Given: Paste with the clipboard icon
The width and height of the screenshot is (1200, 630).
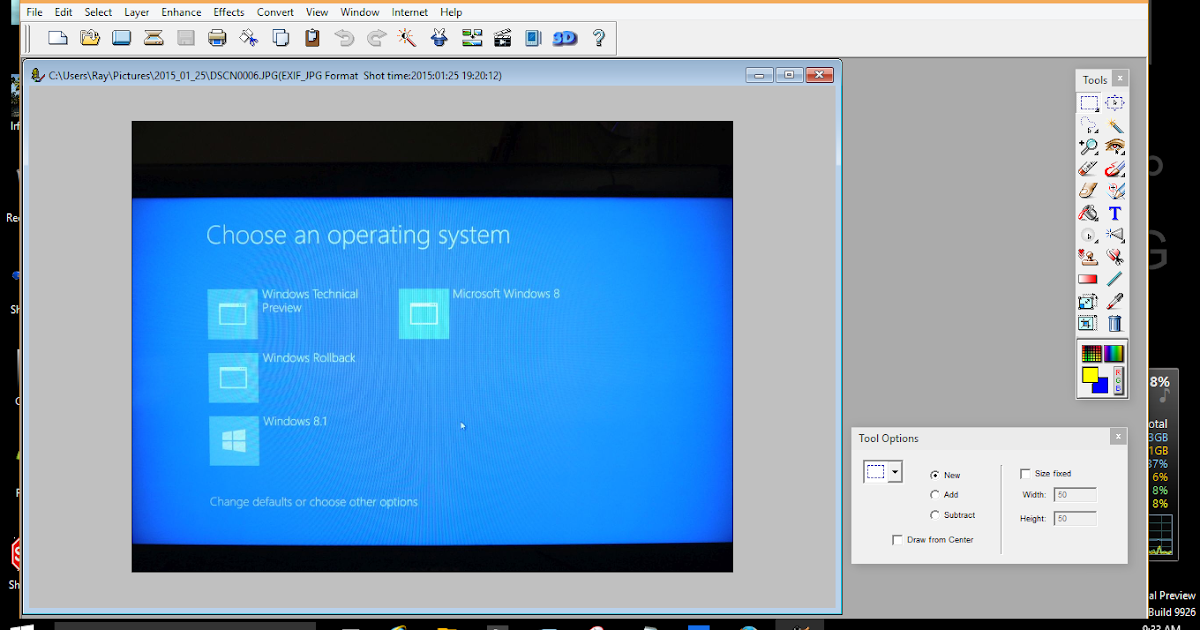Looking at the screenshot, I should (x=312, y=38).
